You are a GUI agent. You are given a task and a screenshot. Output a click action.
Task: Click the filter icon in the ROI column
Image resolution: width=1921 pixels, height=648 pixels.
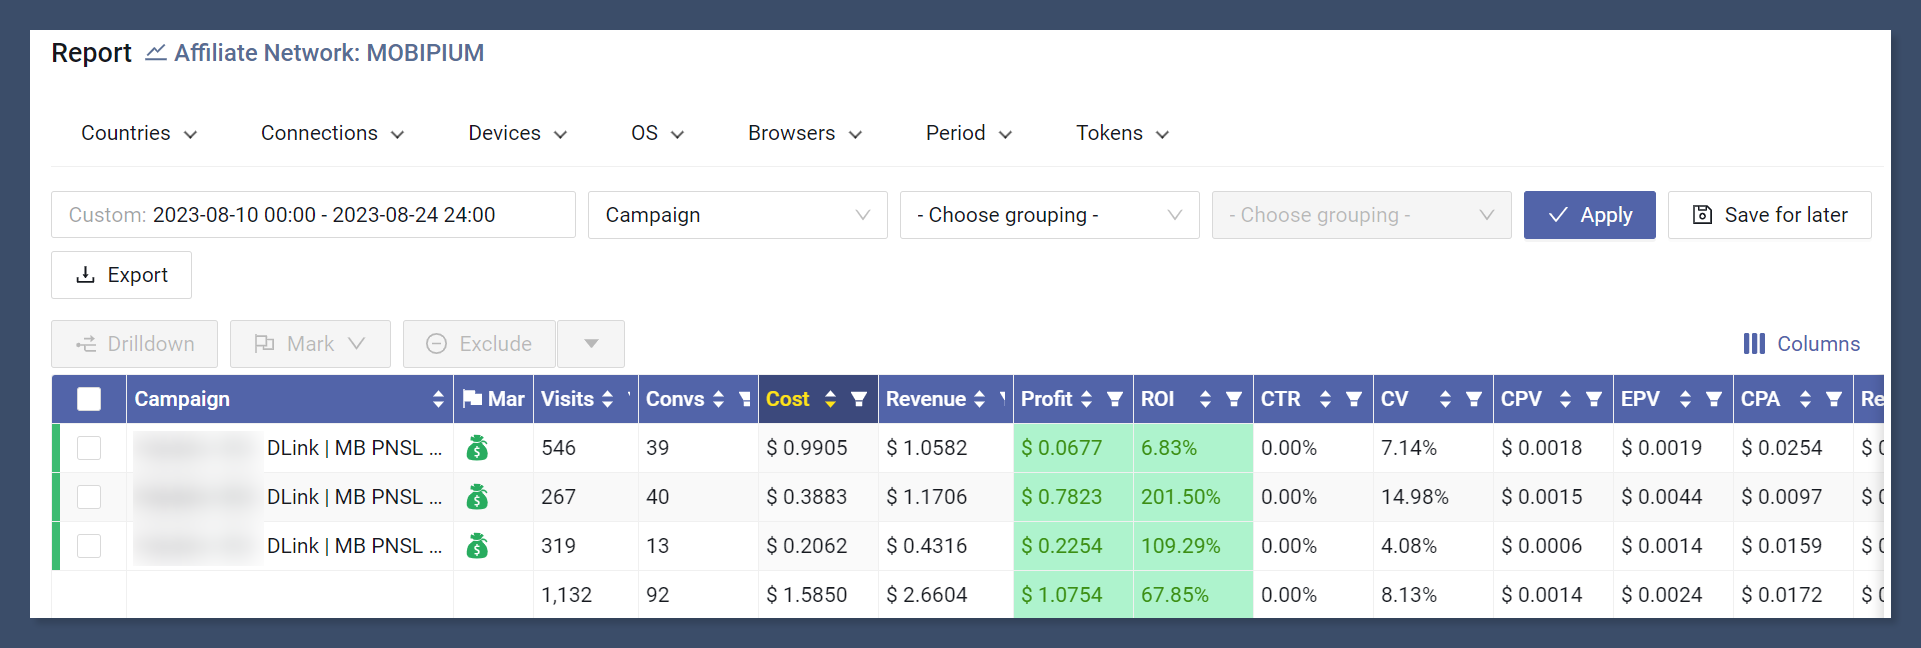pos(1234,399)
